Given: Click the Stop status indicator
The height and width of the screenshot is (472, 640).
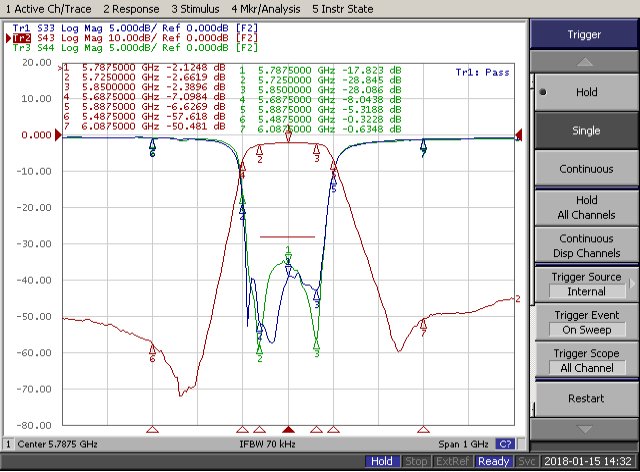Looking at the screenshot, I should tap(416, 461).
